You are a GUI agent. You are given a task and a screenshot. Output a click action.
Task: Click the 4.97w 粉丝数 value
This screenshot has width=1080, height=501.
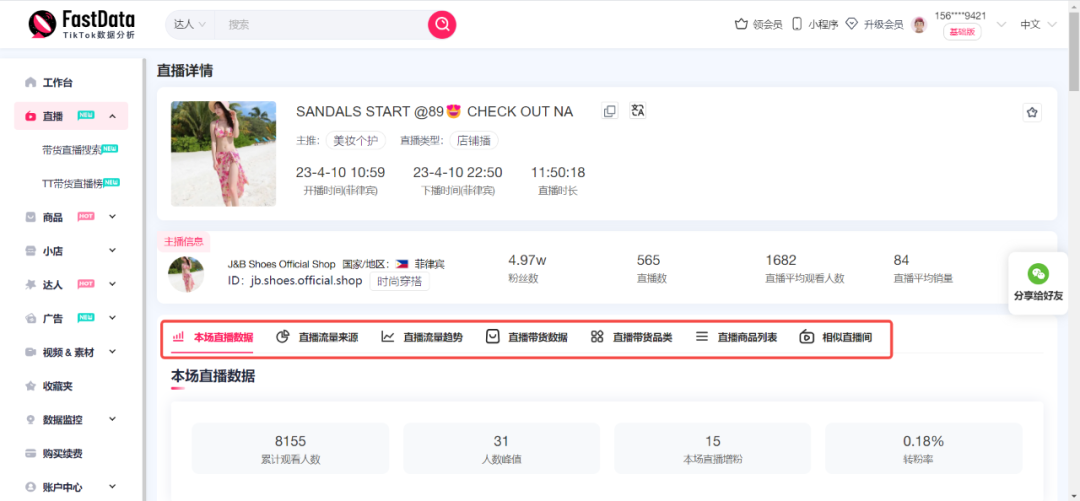pyautogui.click(x=527, y=260)
